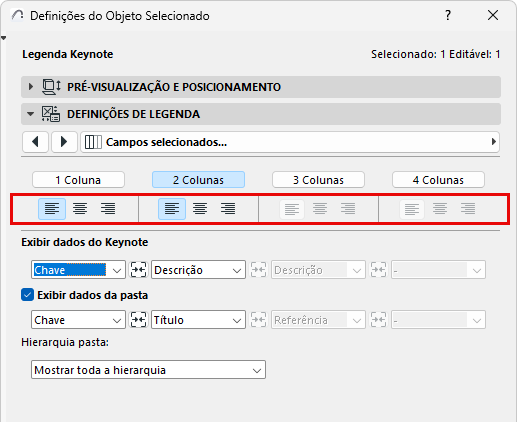Set right alignment for column 2
This screenshot has width=517, height=422.
tap(228, 209)
